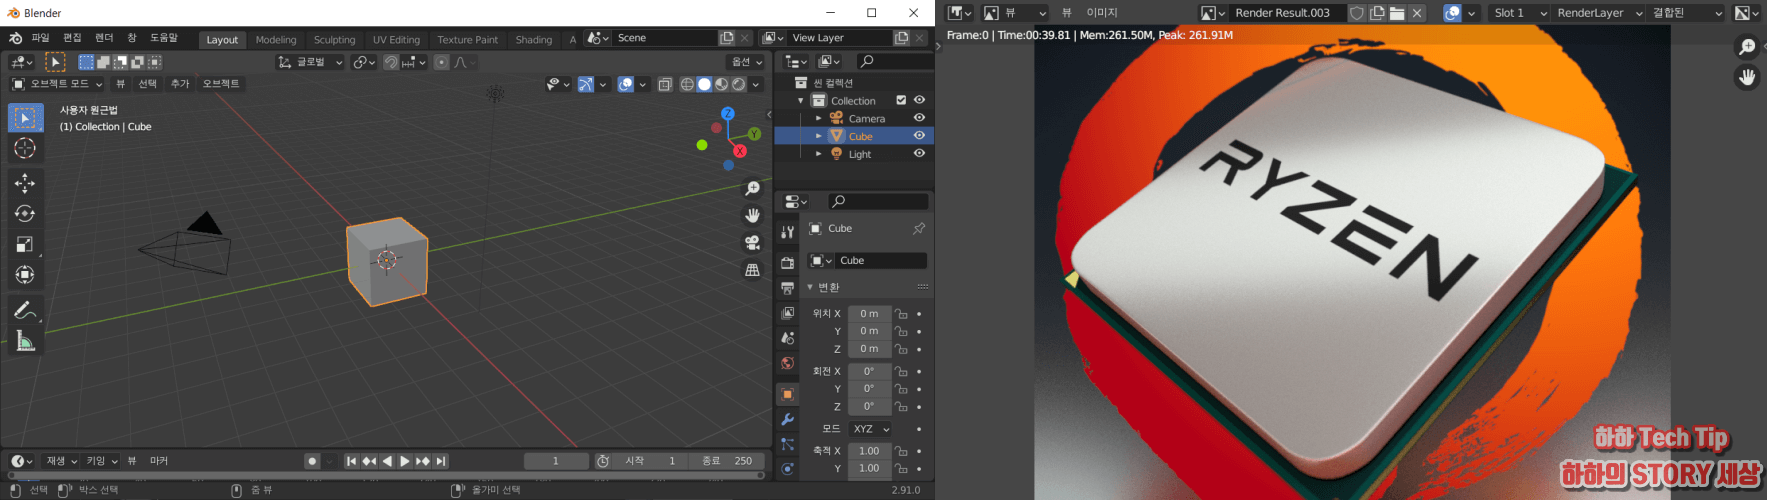Toggle the camera view icon in viewport
The height and width of the screenshot is (500, 1767).
tap(753, 243)
